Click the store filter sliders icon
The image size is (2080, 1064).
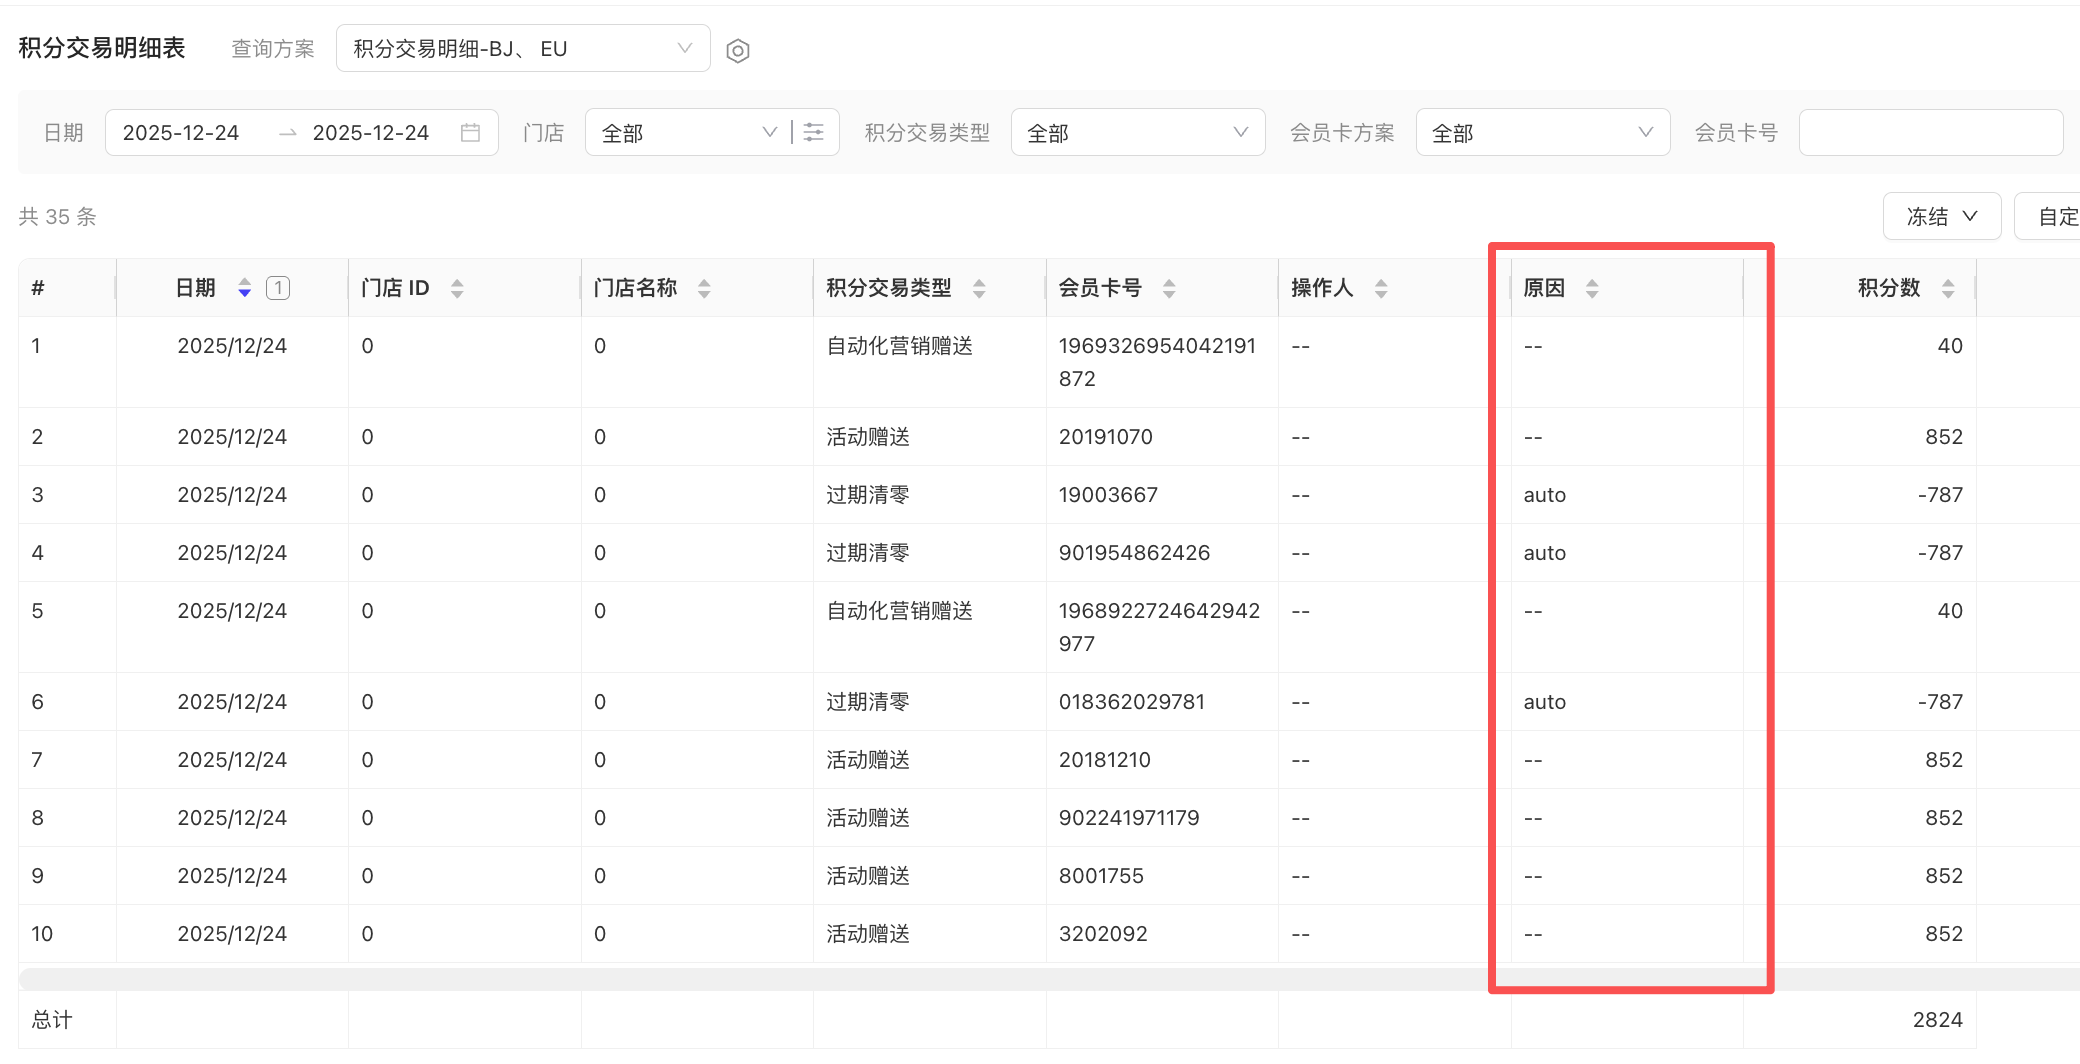[814, 133]
